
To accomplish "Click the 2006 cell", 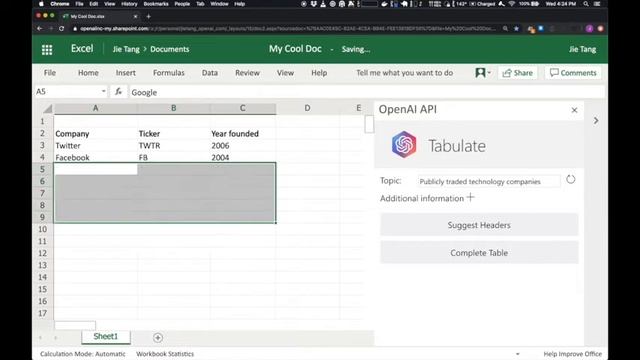I will [243, 146].
